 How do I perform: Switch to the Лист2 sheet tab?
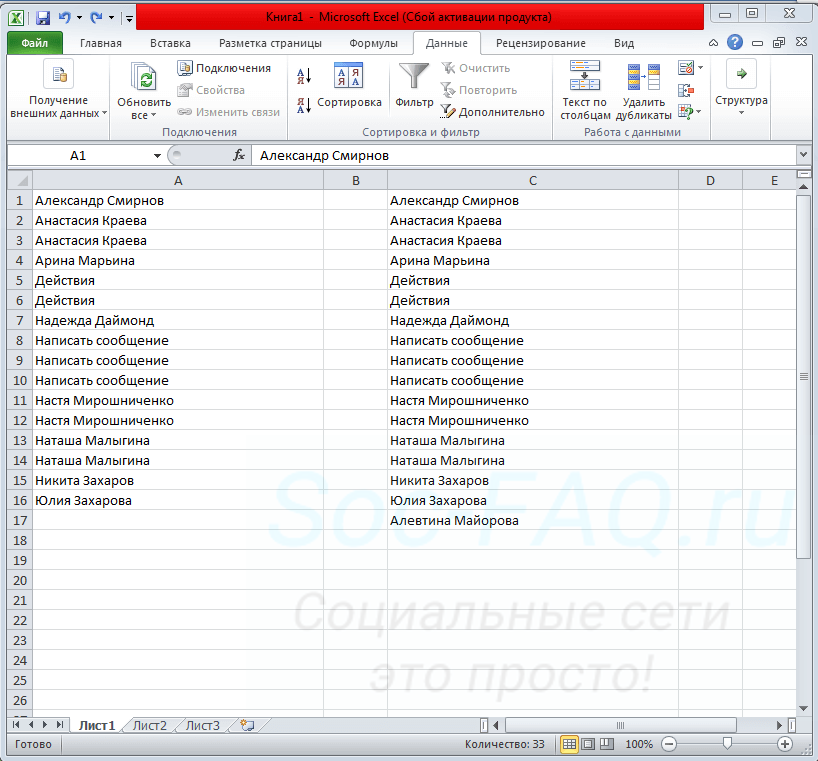pos(150,725)
